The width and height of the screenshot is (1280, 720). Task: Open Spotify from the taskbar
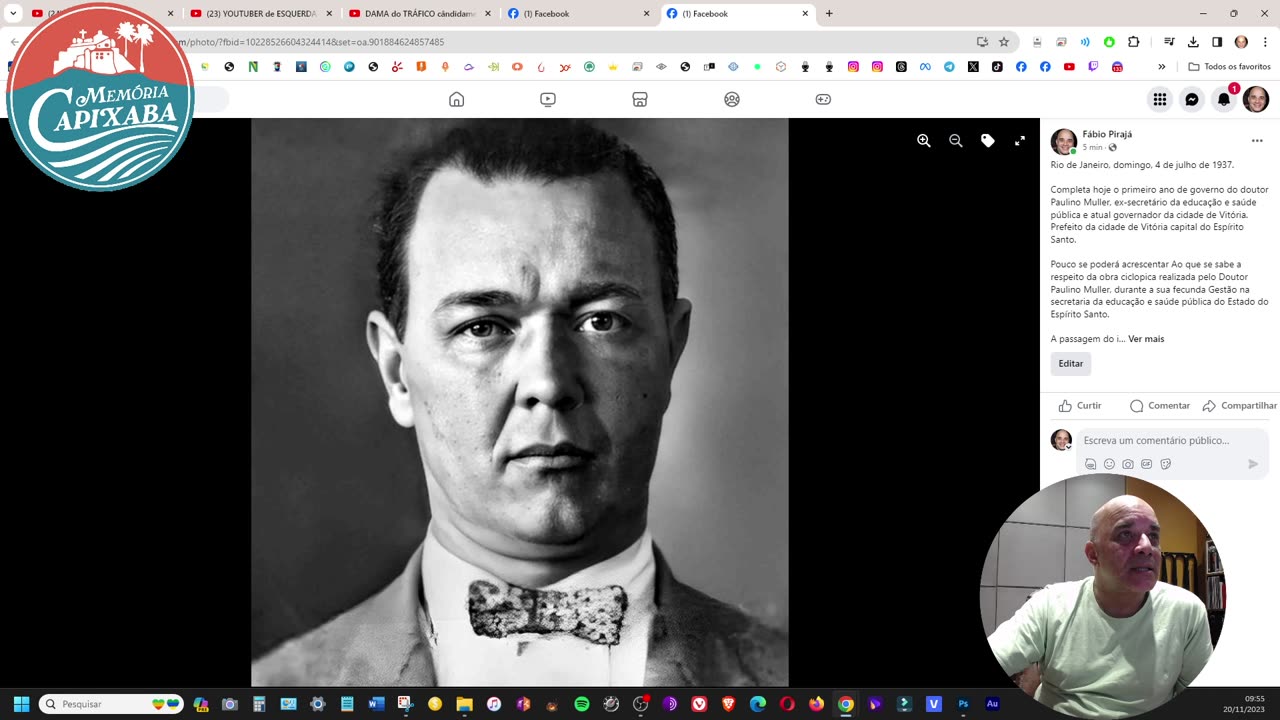tap(582, 704)
